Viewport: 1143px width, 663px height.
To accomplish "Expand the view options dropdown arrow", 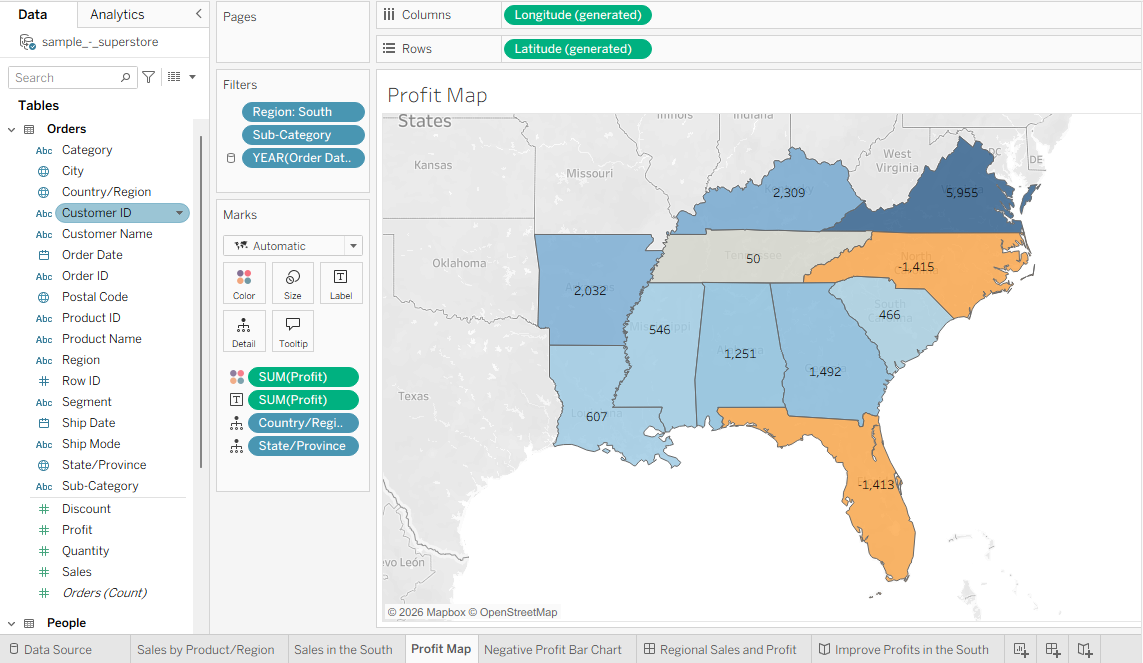I will pyautogui.click(x=192, y=76).
